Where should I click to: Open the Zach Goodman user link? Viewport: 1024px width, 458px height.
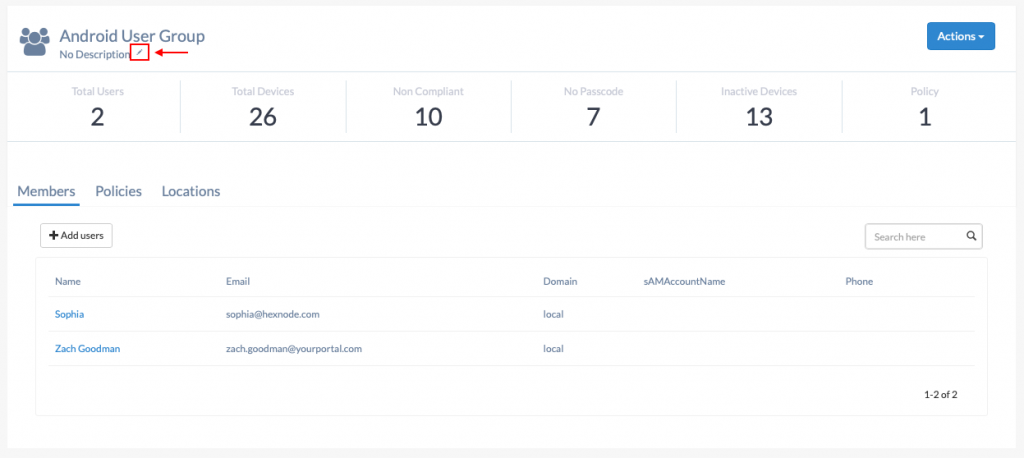pos(88,349)
